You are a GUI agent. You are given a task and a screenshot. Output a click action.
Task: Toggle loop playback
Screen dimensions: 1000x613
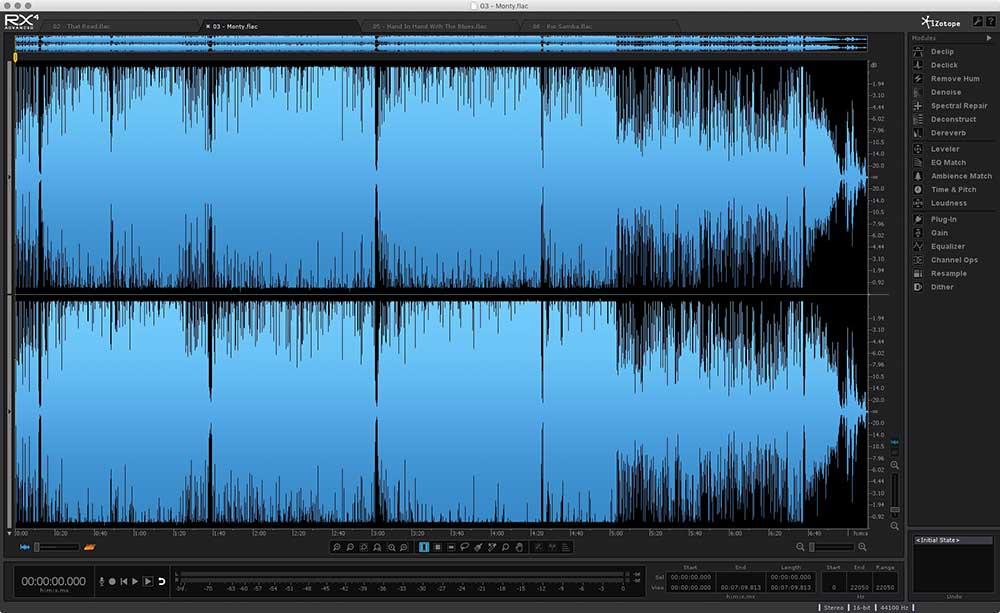[x=162, y=582]
